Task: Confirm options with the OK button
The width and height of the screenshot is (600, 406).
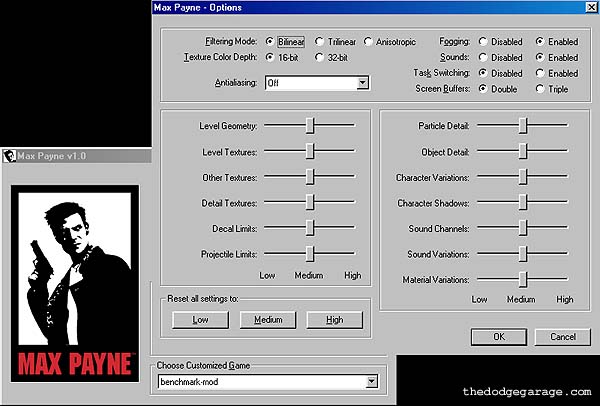Action: pyautogui.click(x=499, y=337)
